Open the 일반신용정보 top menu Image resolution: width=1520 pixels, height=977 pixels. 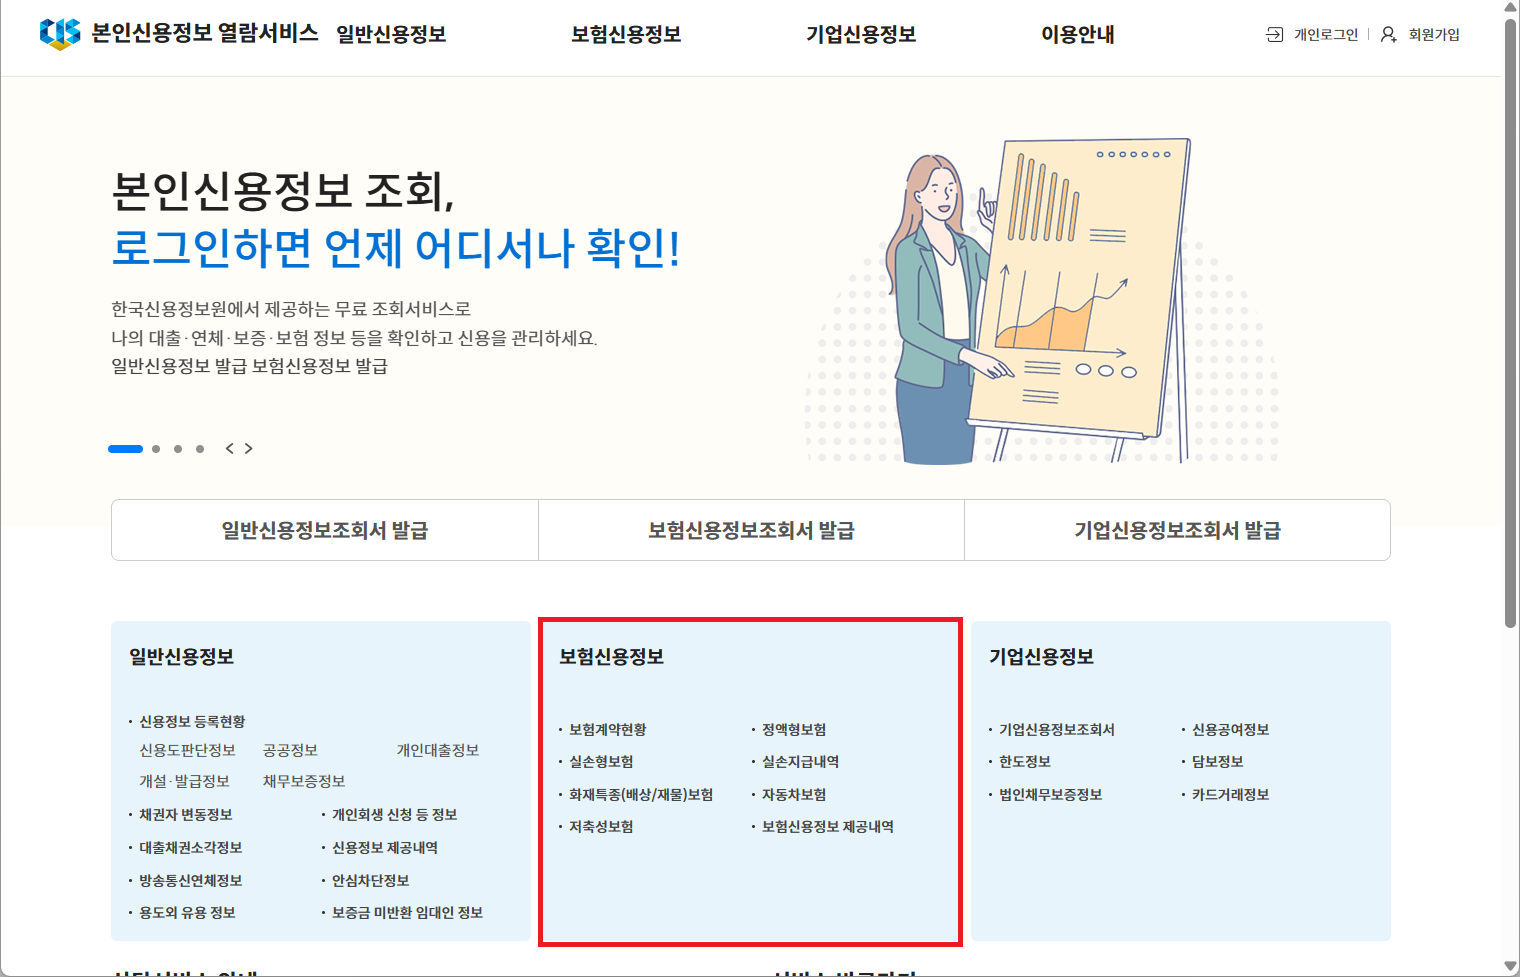pos(391,35)
